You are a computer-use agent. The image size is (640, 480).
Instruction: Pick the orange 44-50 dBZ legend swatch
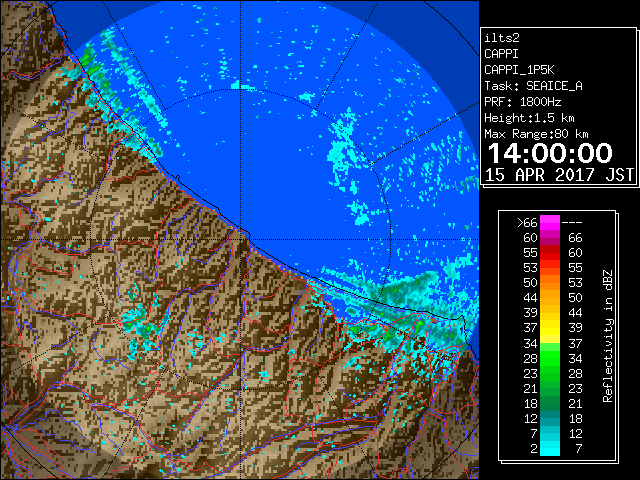pyautogui.click(x=550, y=298)
